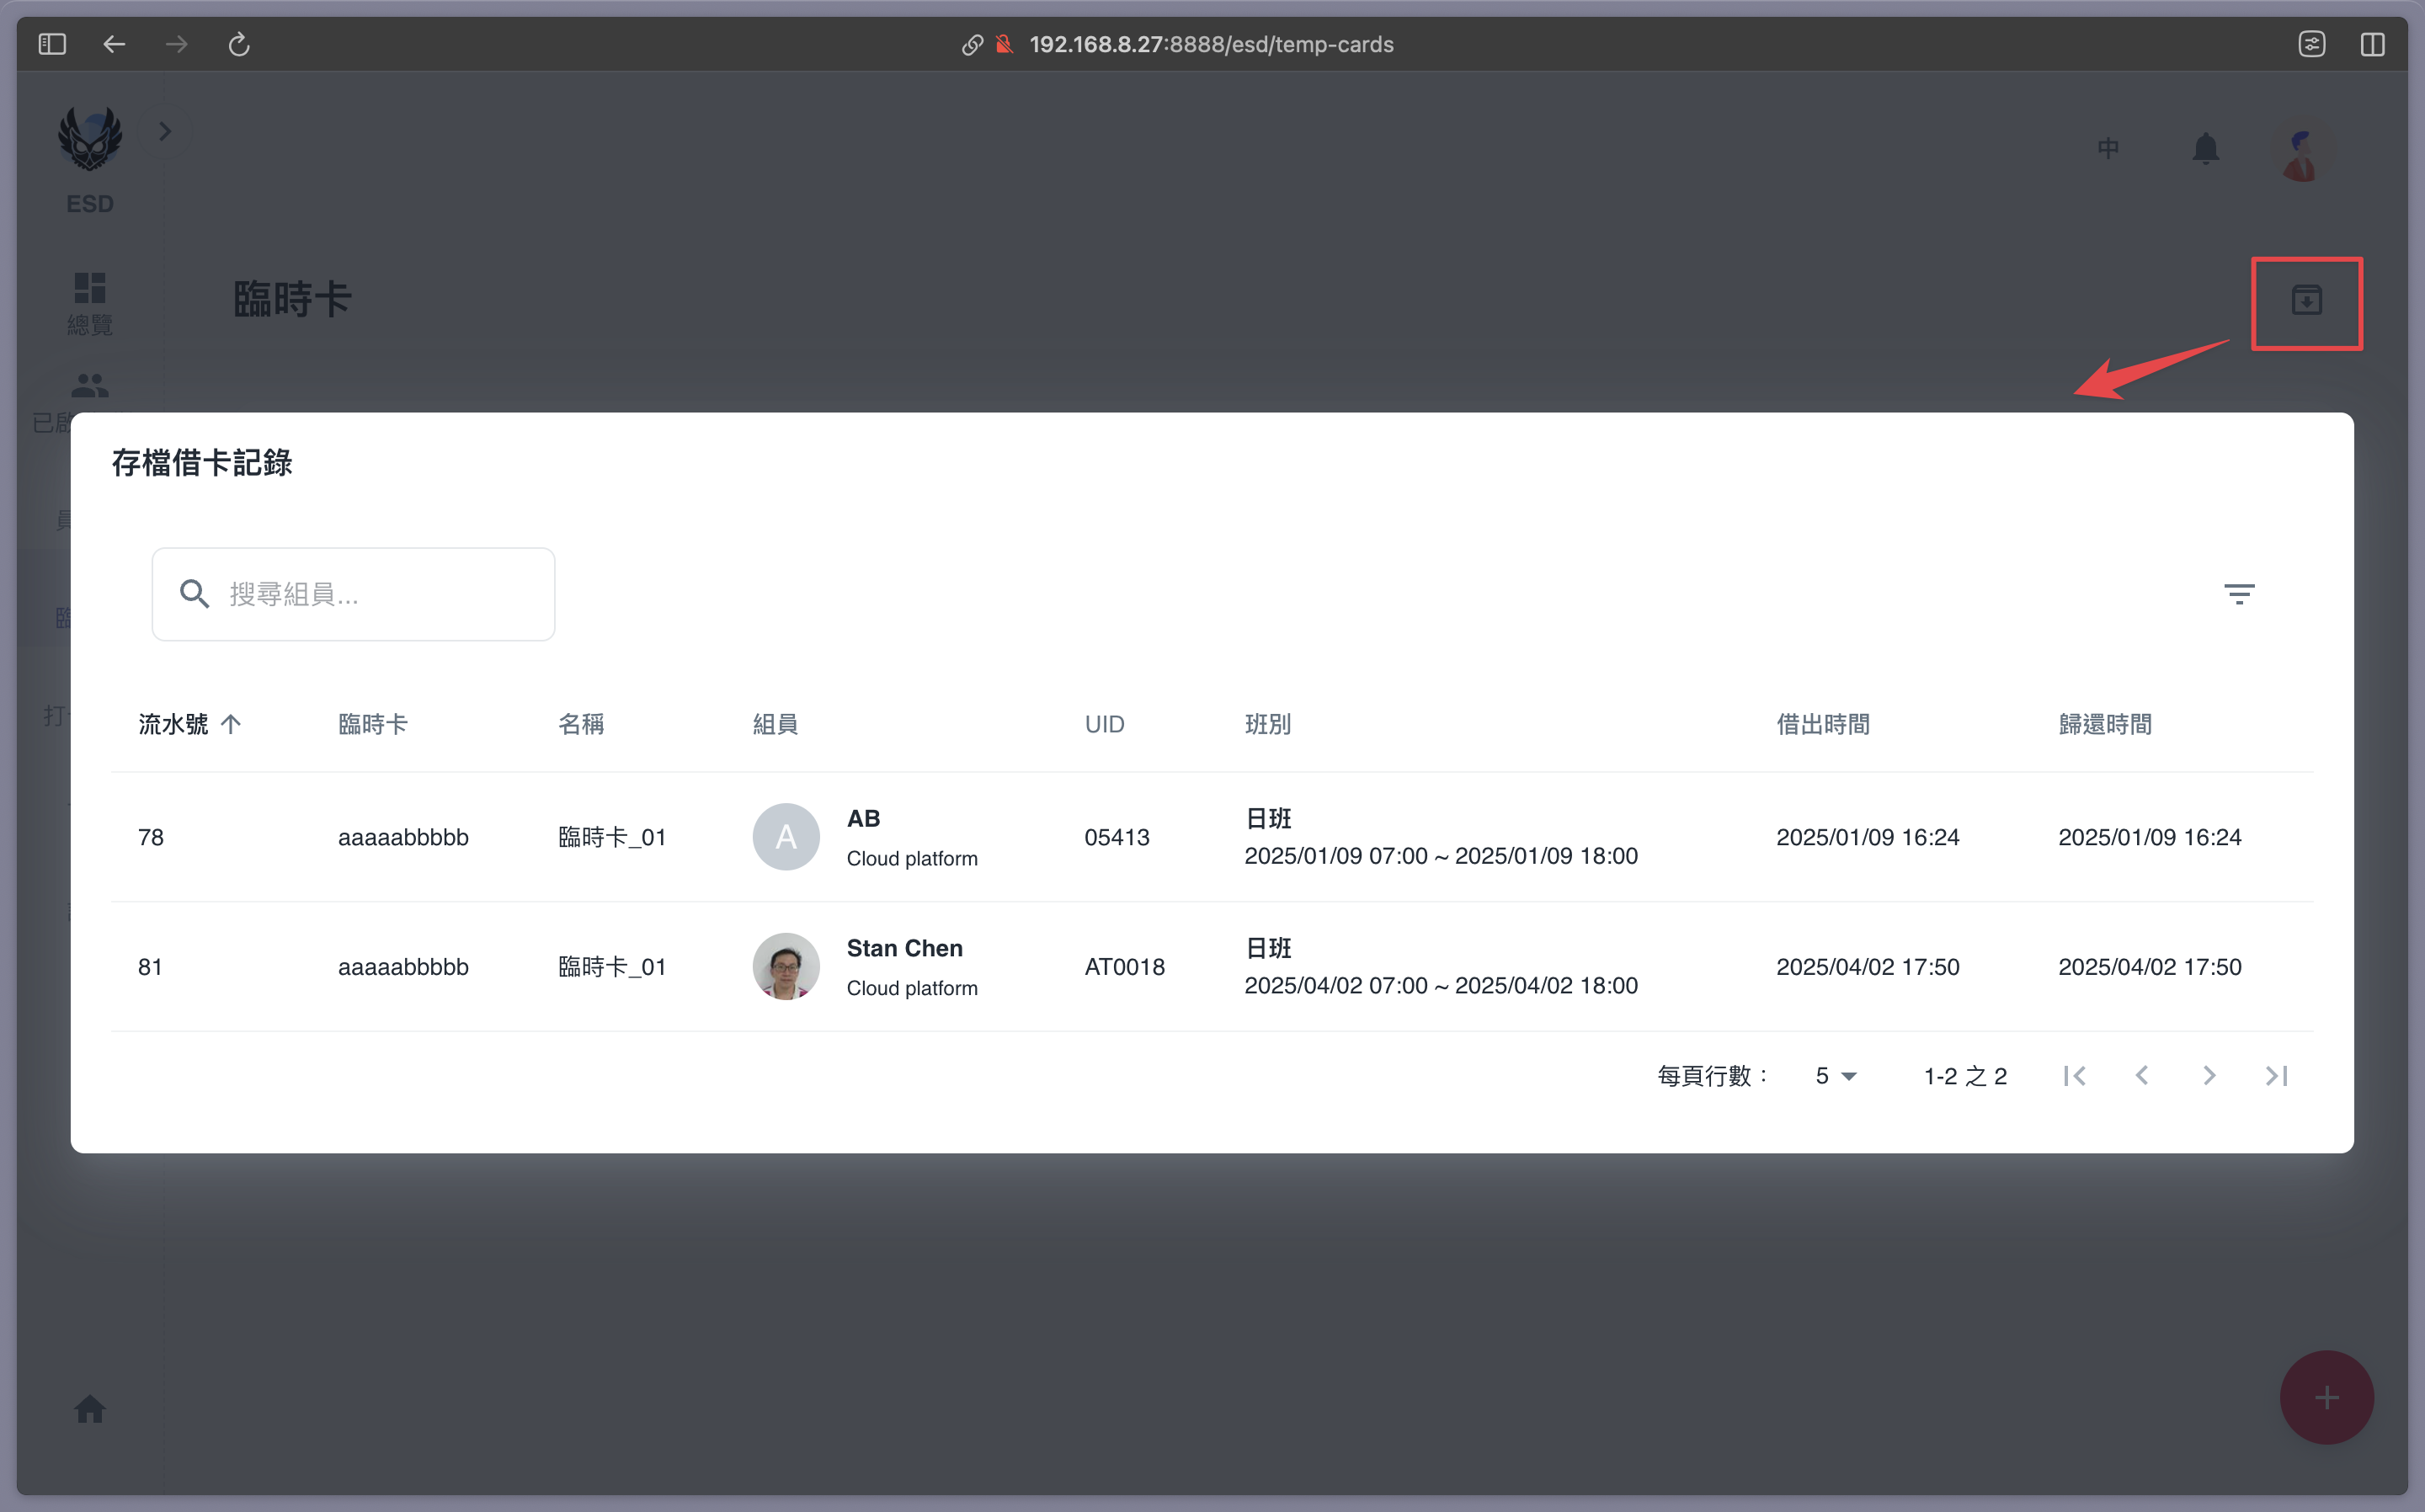Go to last page of records
The height and width of the screenshot is (1512, 2425).
coord(2276,1076)
